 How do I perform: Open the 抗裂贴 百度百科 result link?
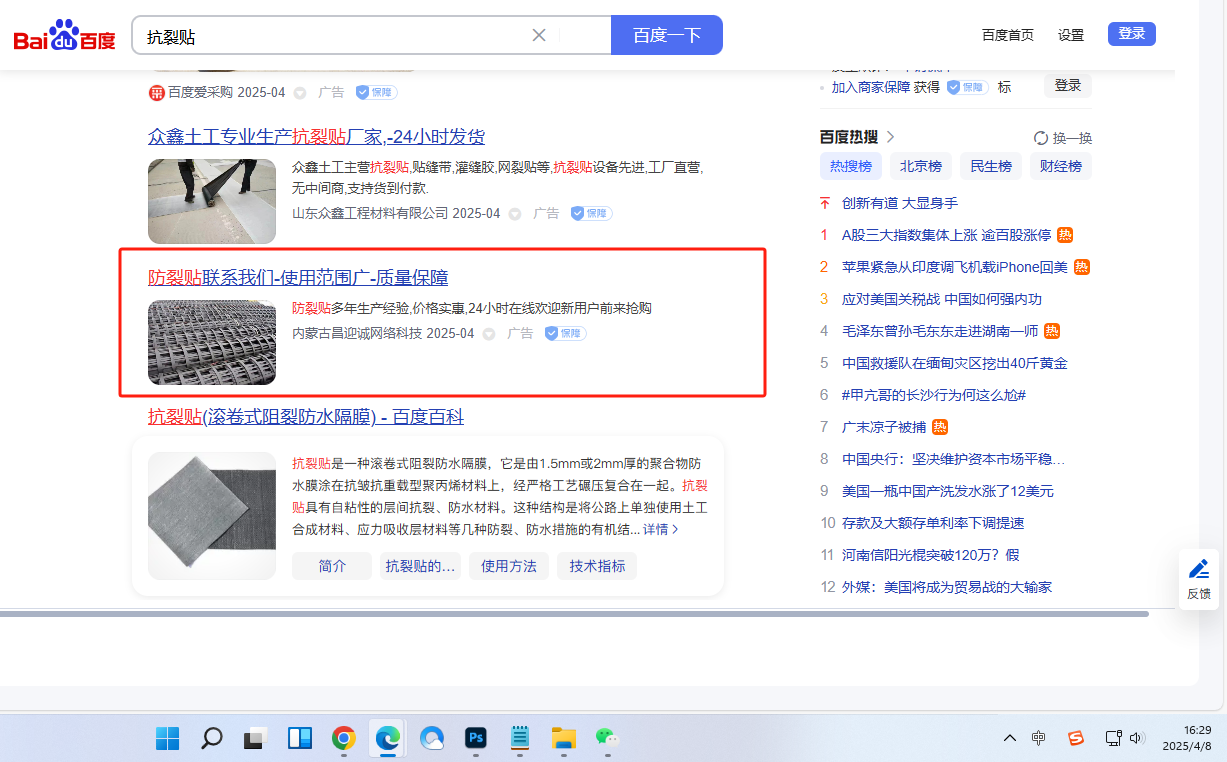pyautogui.click(x=306, y=417)
